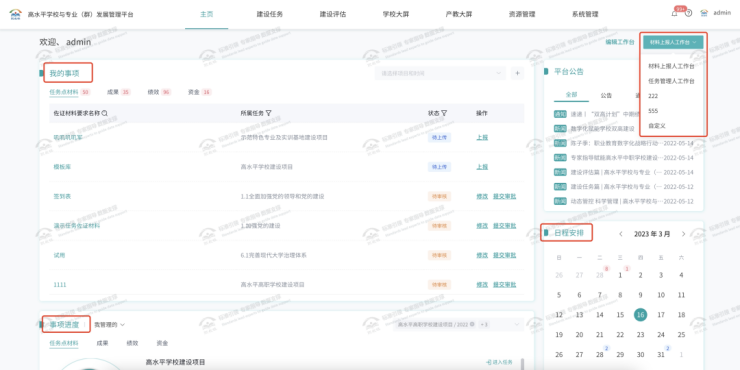Screen dimensions: 740x370
Task: Go to next month in the calendar
Action: coord(683,234)
